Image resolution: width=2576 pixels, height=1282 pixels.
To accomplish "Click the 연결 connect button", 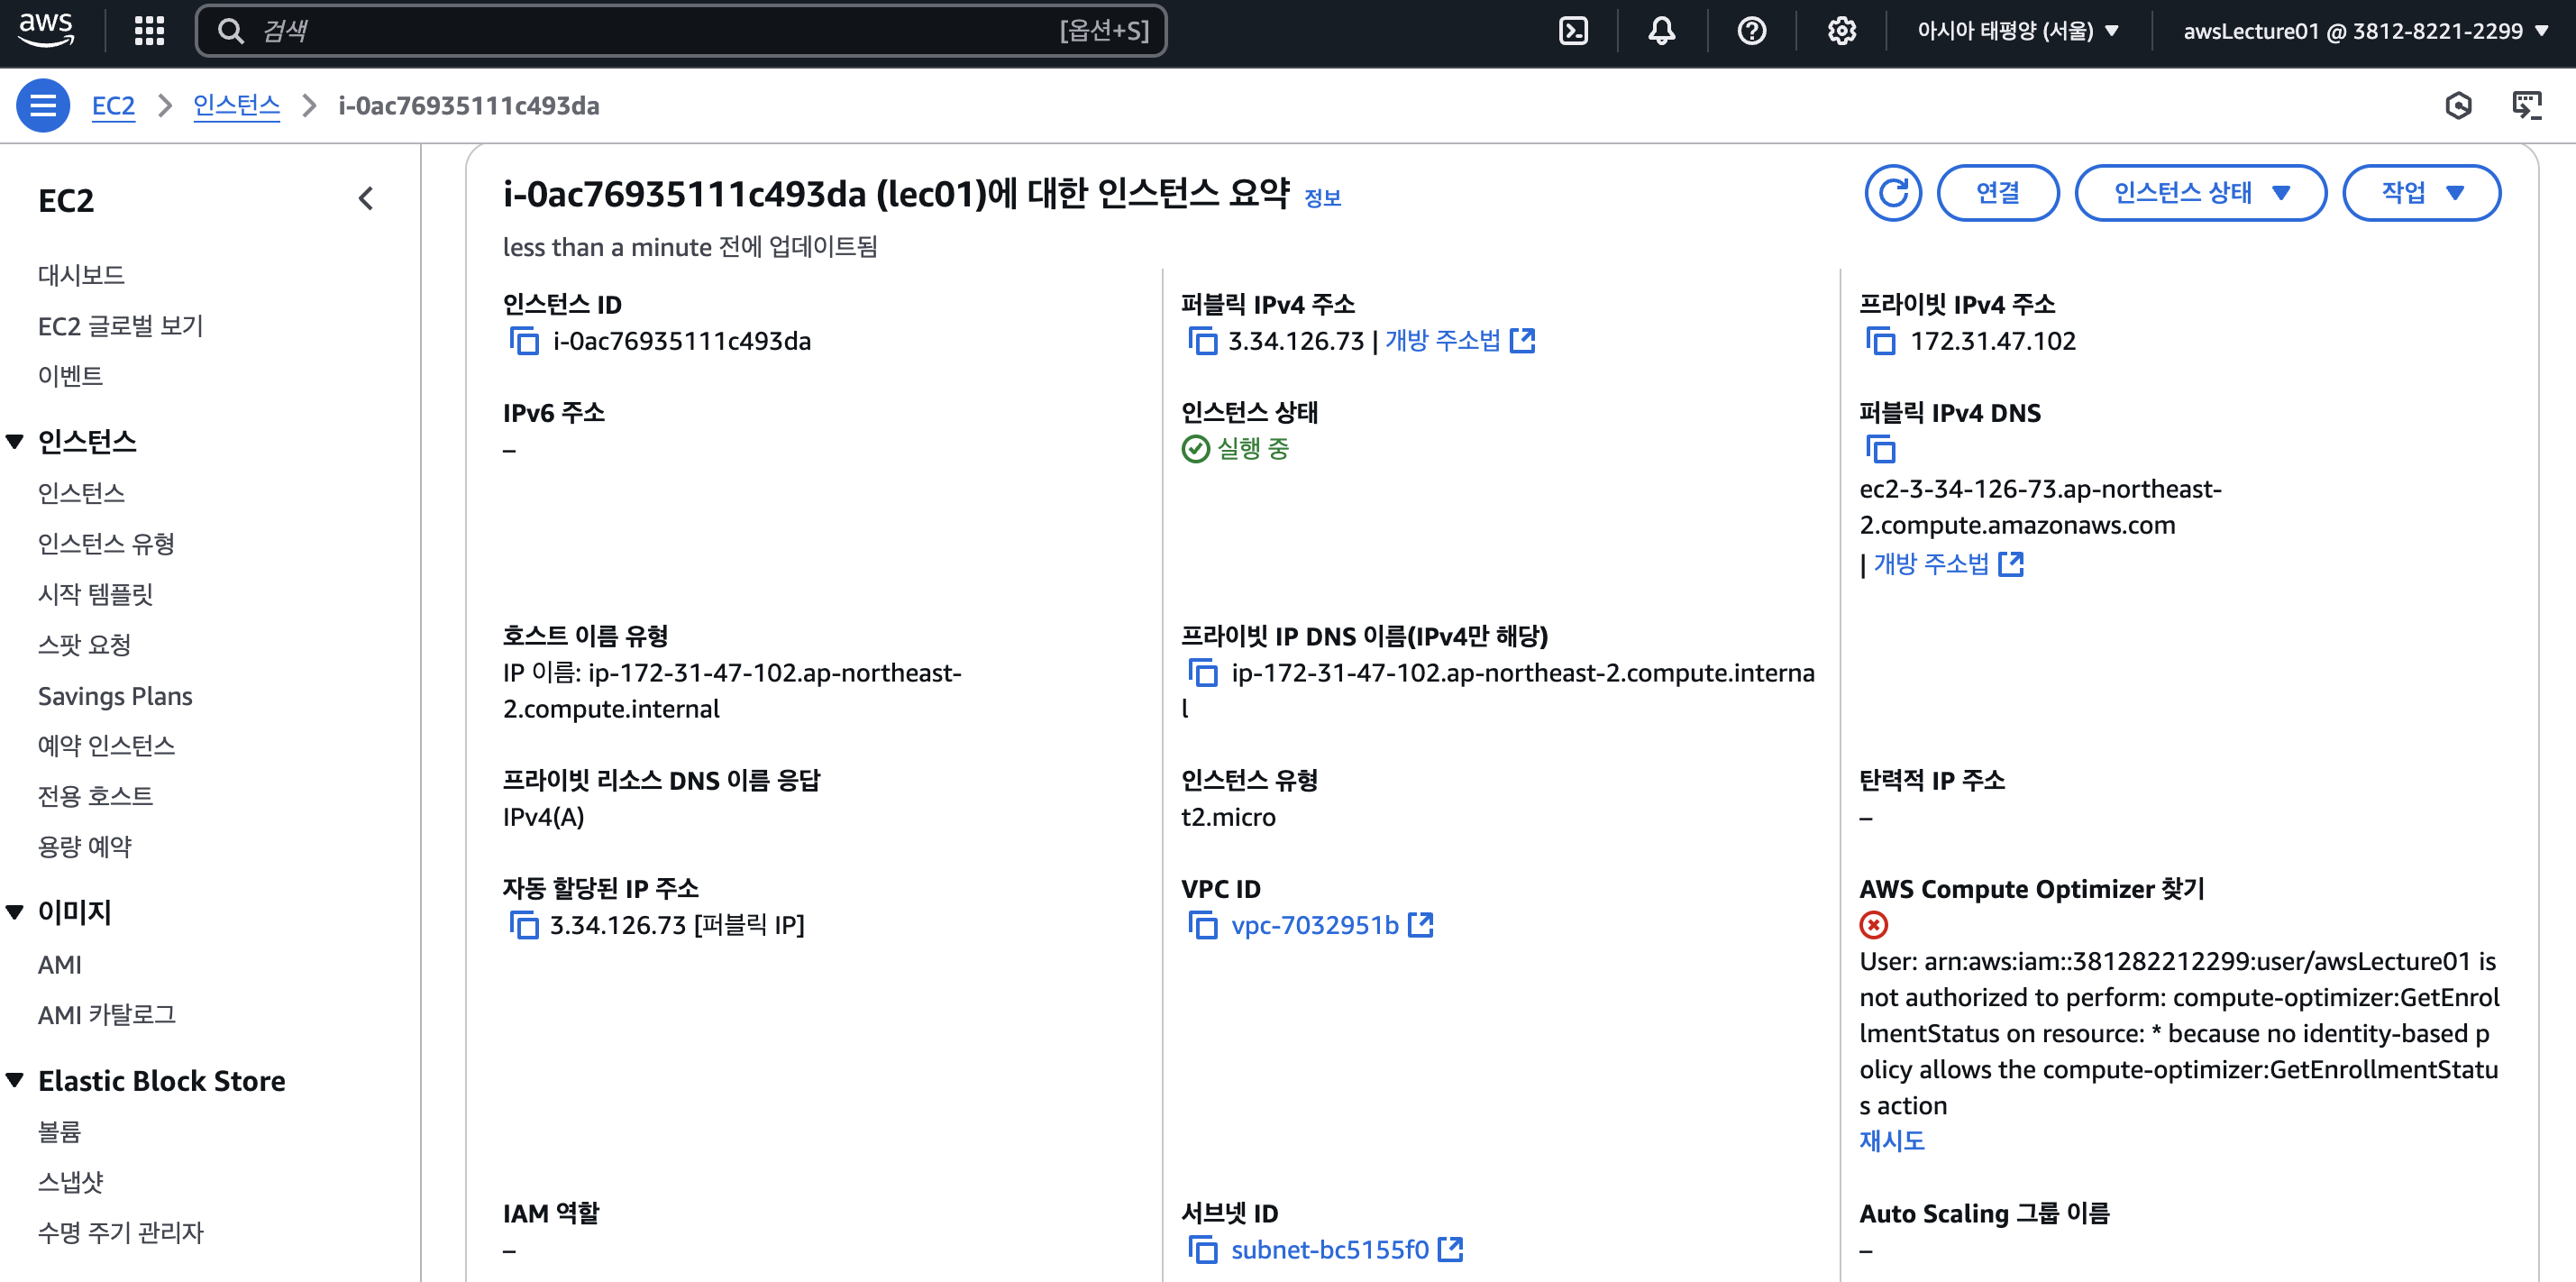I will 1997,192.
